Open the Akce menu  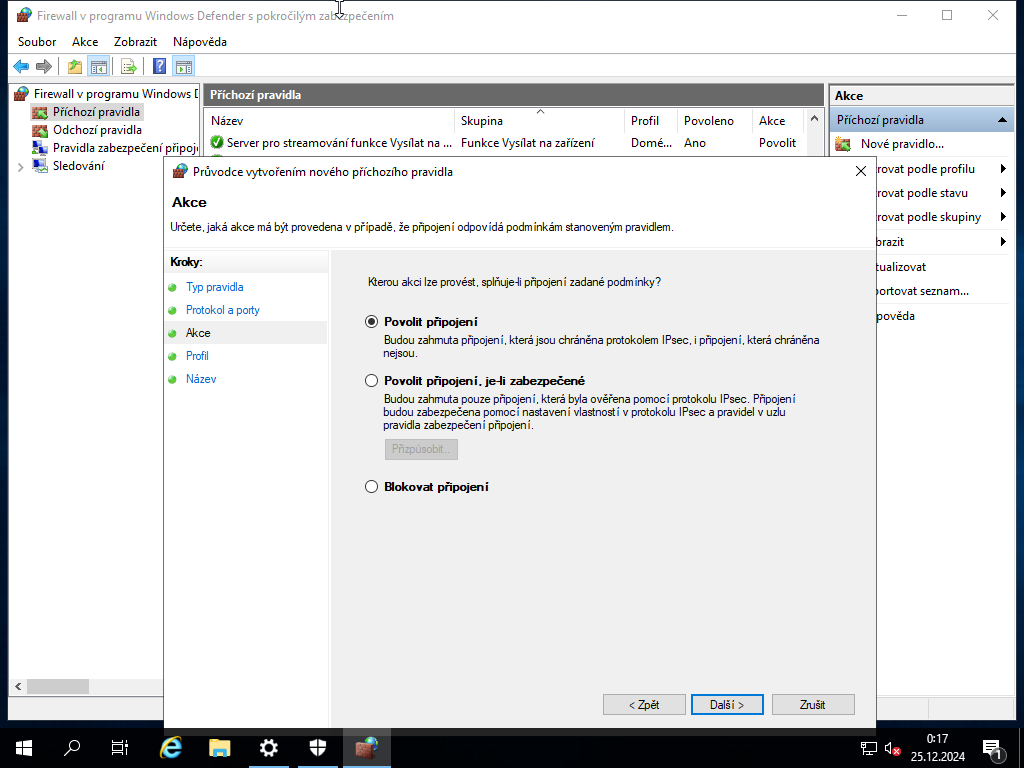[84, 41]
